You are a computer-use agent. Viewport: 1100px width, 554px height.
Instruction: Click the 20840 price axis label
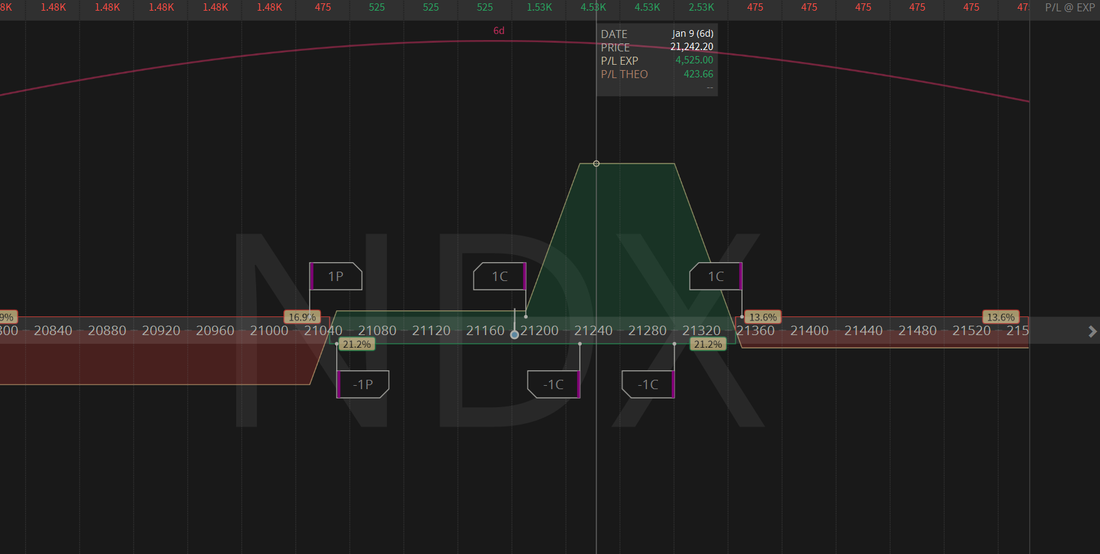[x=53, y=330]
